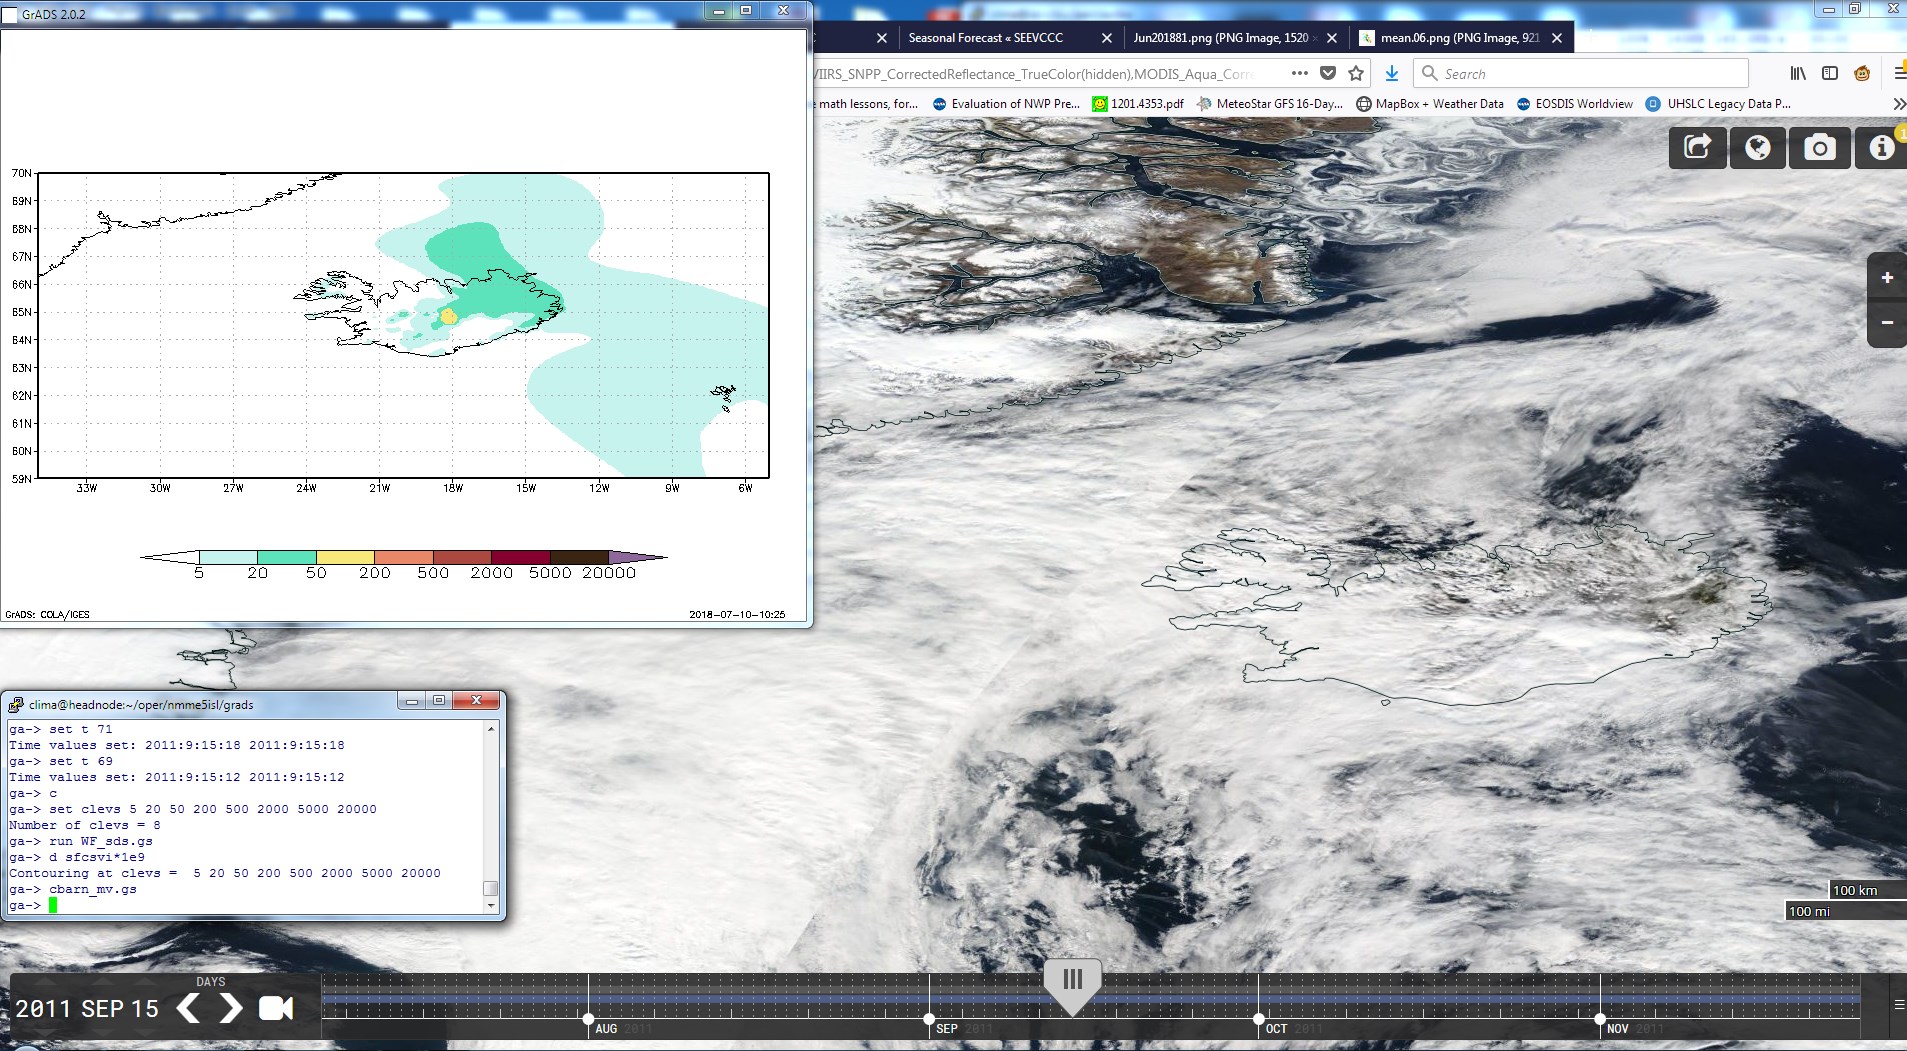Click the 2011 SEP 15 date label

pos(87,1009)
